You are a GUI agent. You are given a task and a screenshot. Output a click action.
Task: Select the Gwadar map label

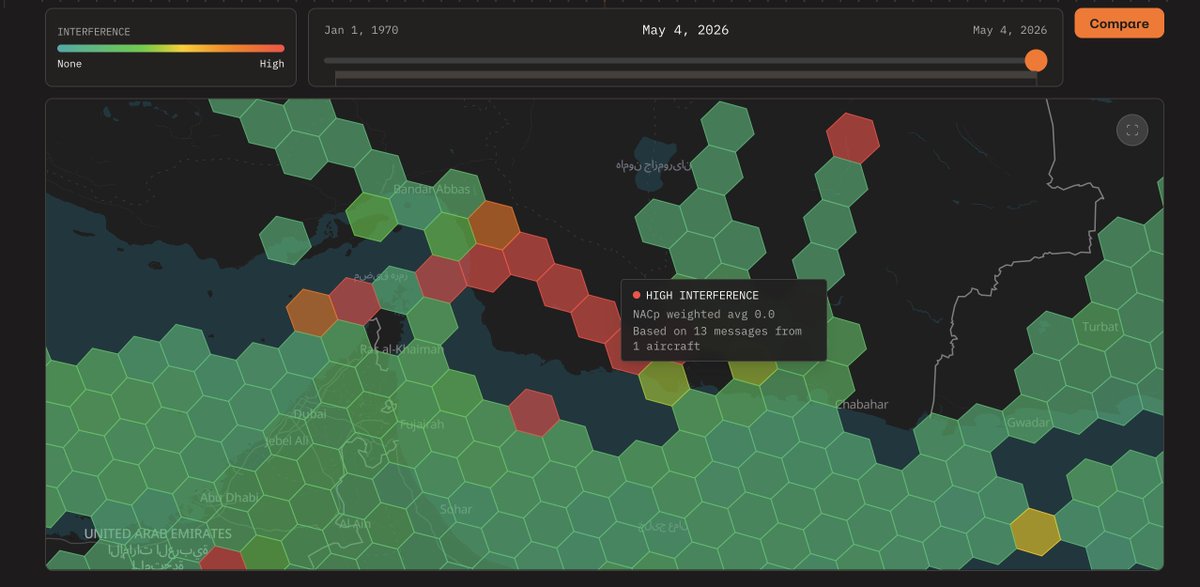click(x=1029, y=422)
